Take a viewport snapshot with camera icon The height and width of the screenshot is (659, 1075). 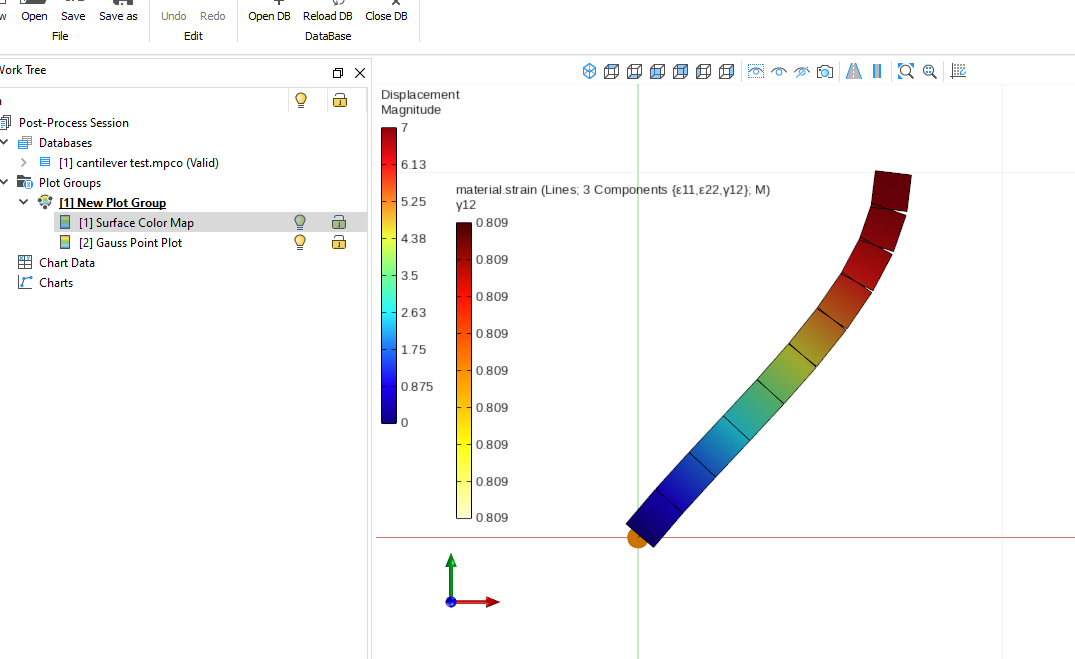pos(825,71)
